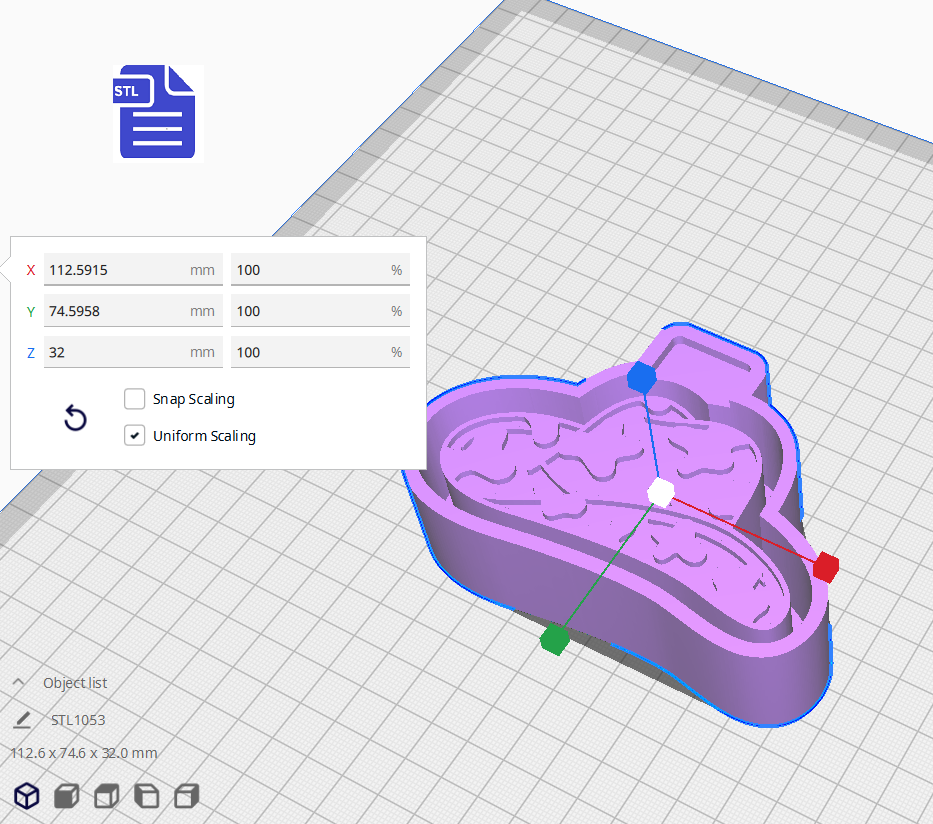Click the STL file icon

(157, 112)
